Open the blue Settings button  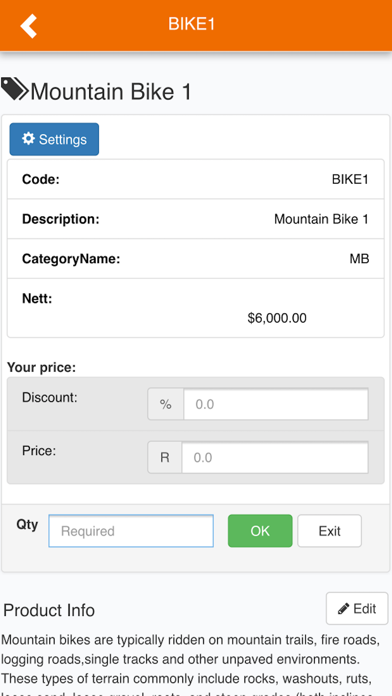click(x=54, y=139)
